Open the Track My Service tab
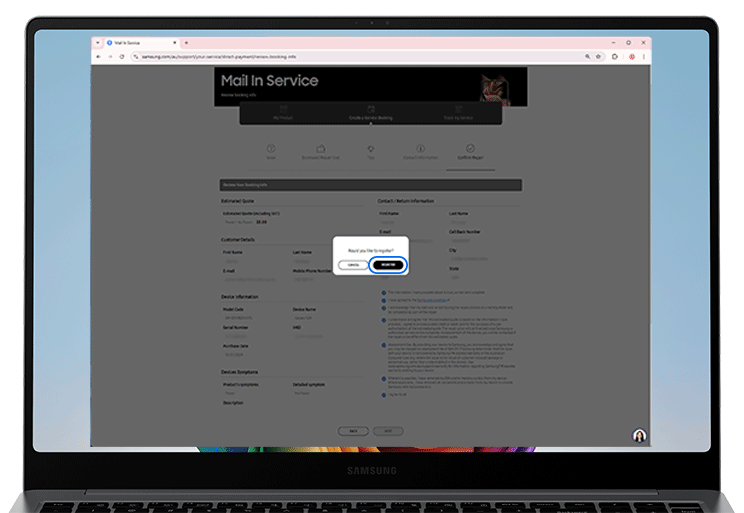This screenshot has height=513, width=744. point(458,113)
